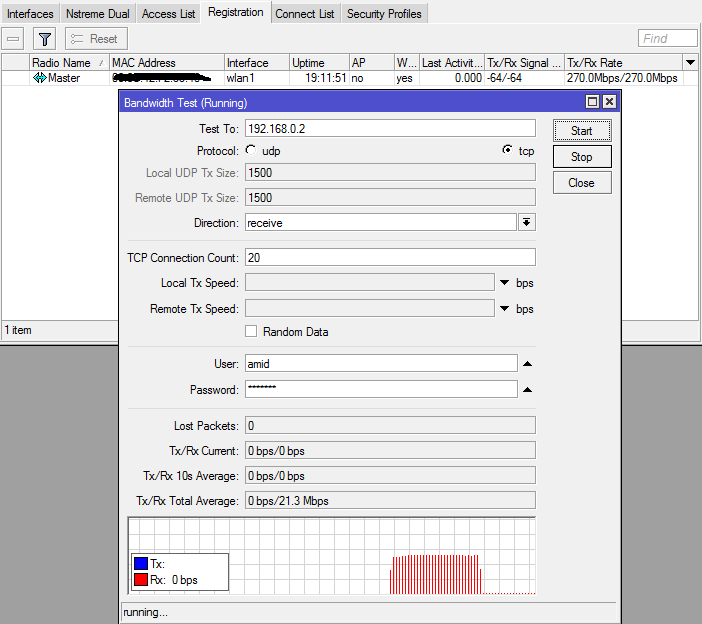Click the minus remove button in toolbar
The height and width of the screenshot is (624, 702).
[x=14, y=39]
